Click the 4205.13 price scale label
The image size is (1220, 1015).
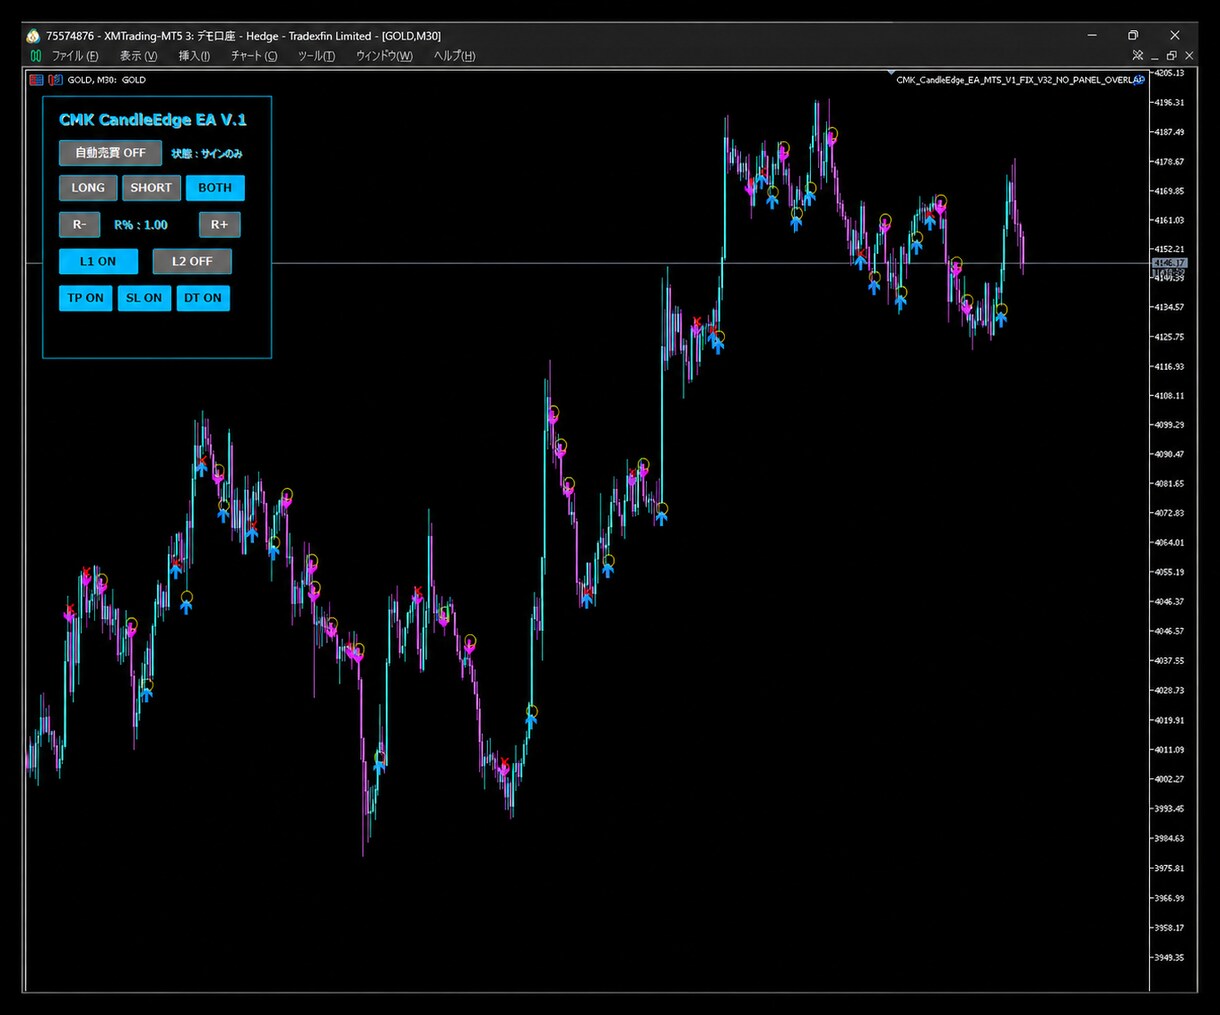(x=1170, y=73)
